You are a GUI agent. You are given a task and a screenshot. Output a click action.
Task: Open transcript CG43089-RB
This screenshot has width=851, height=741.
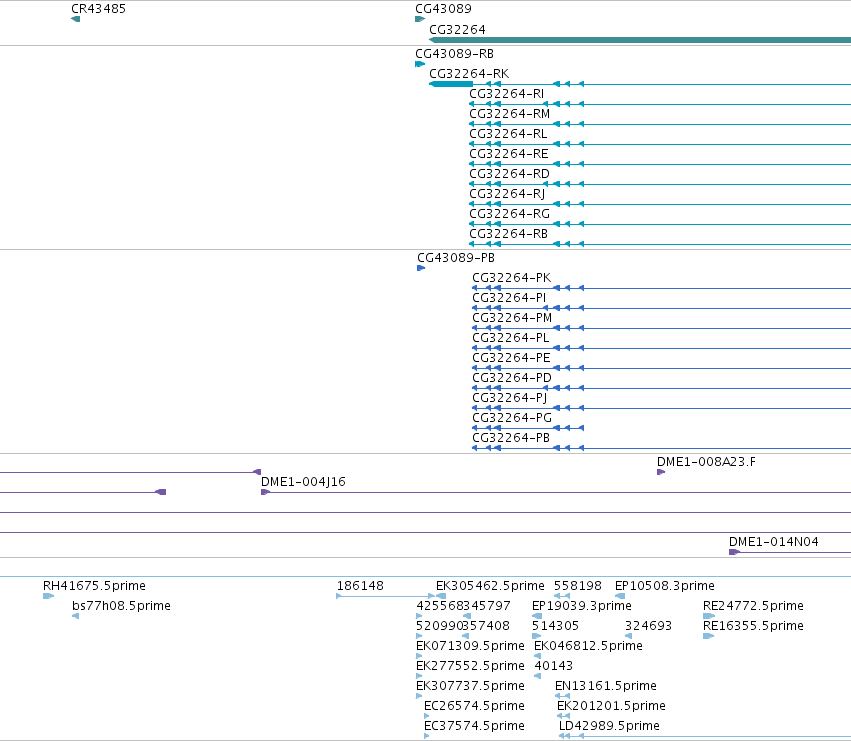(x=454, y=54)
